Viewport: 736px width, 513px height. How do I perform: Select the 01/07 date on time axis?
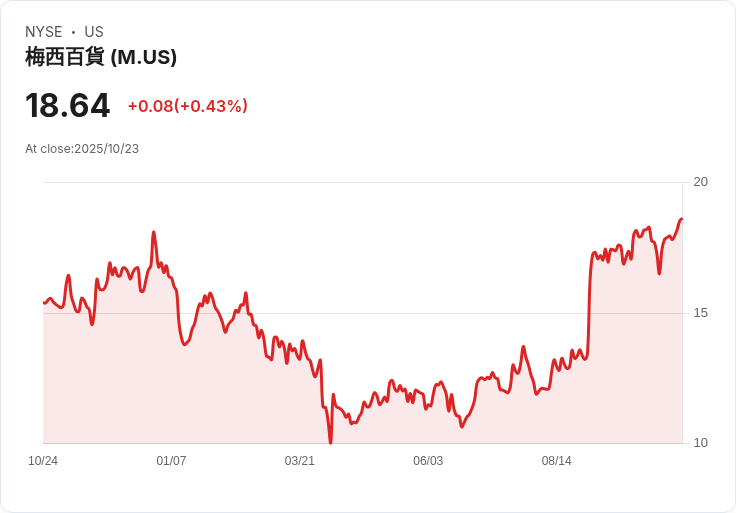tap(171, 461)
